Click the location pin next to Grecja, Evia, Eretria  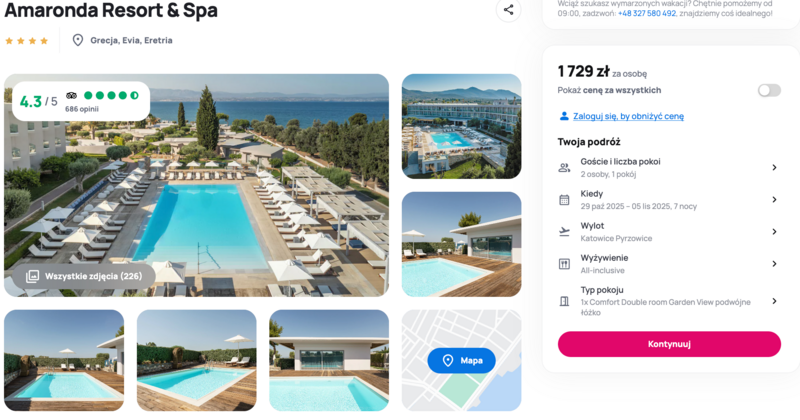click(78, 40)
